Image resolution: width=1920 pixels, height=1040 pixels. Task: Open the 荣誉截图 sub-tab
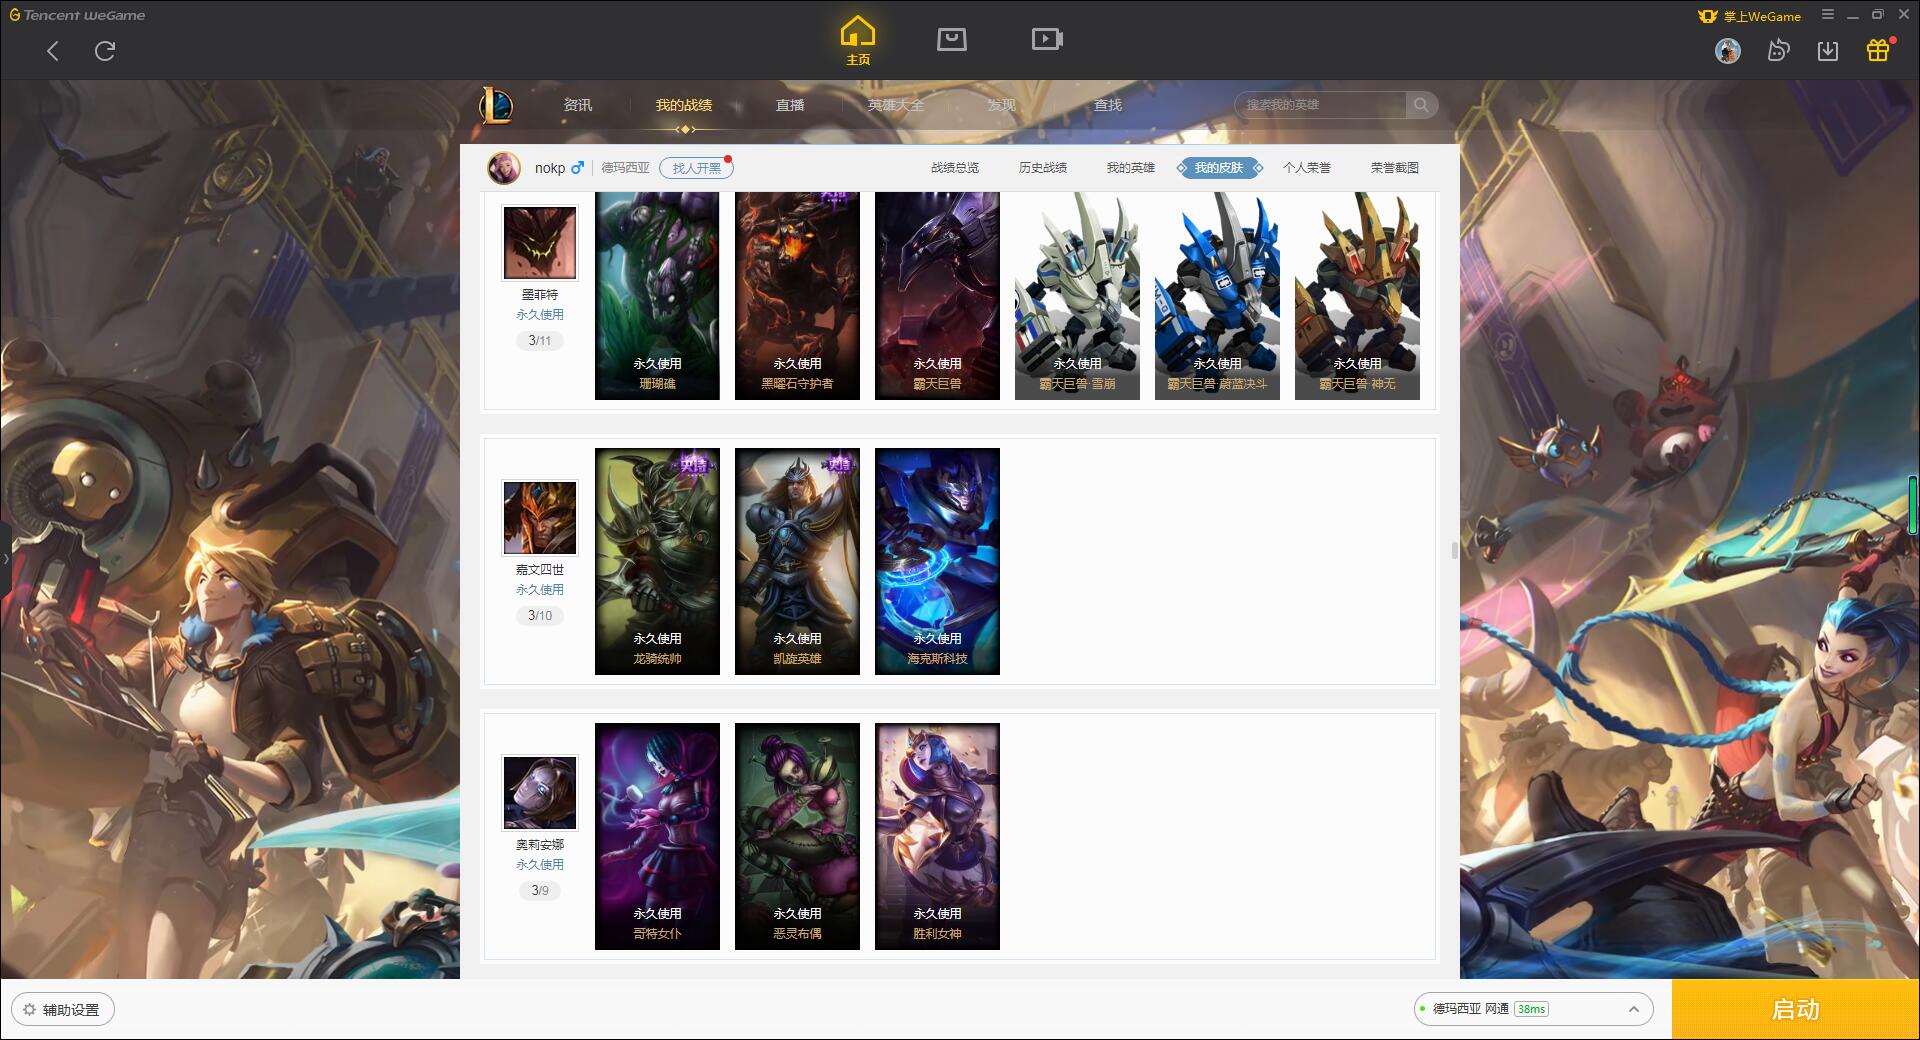(x=1395, y=168)
